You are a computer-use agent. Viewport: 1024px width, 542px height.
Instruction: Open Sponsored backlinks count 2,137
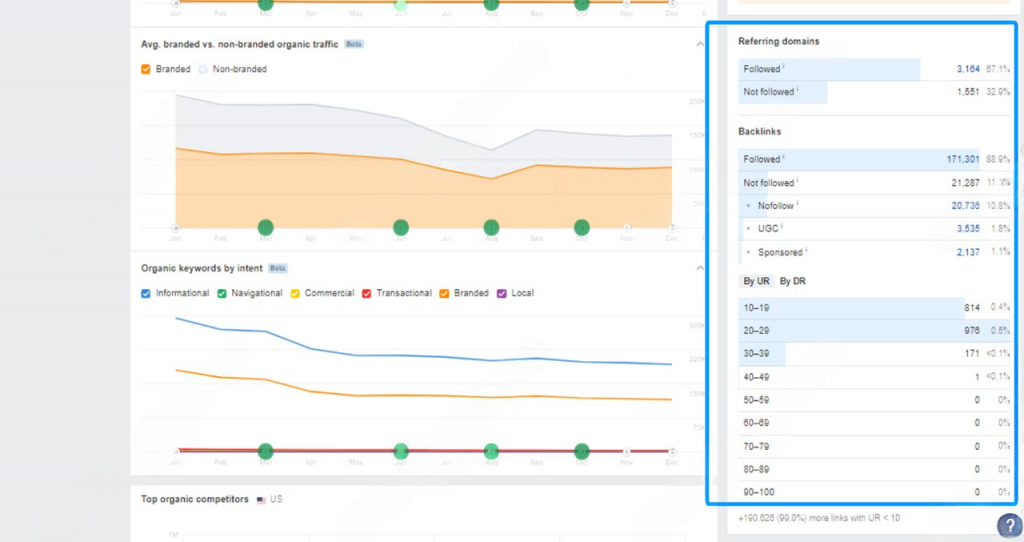[968, 252]
